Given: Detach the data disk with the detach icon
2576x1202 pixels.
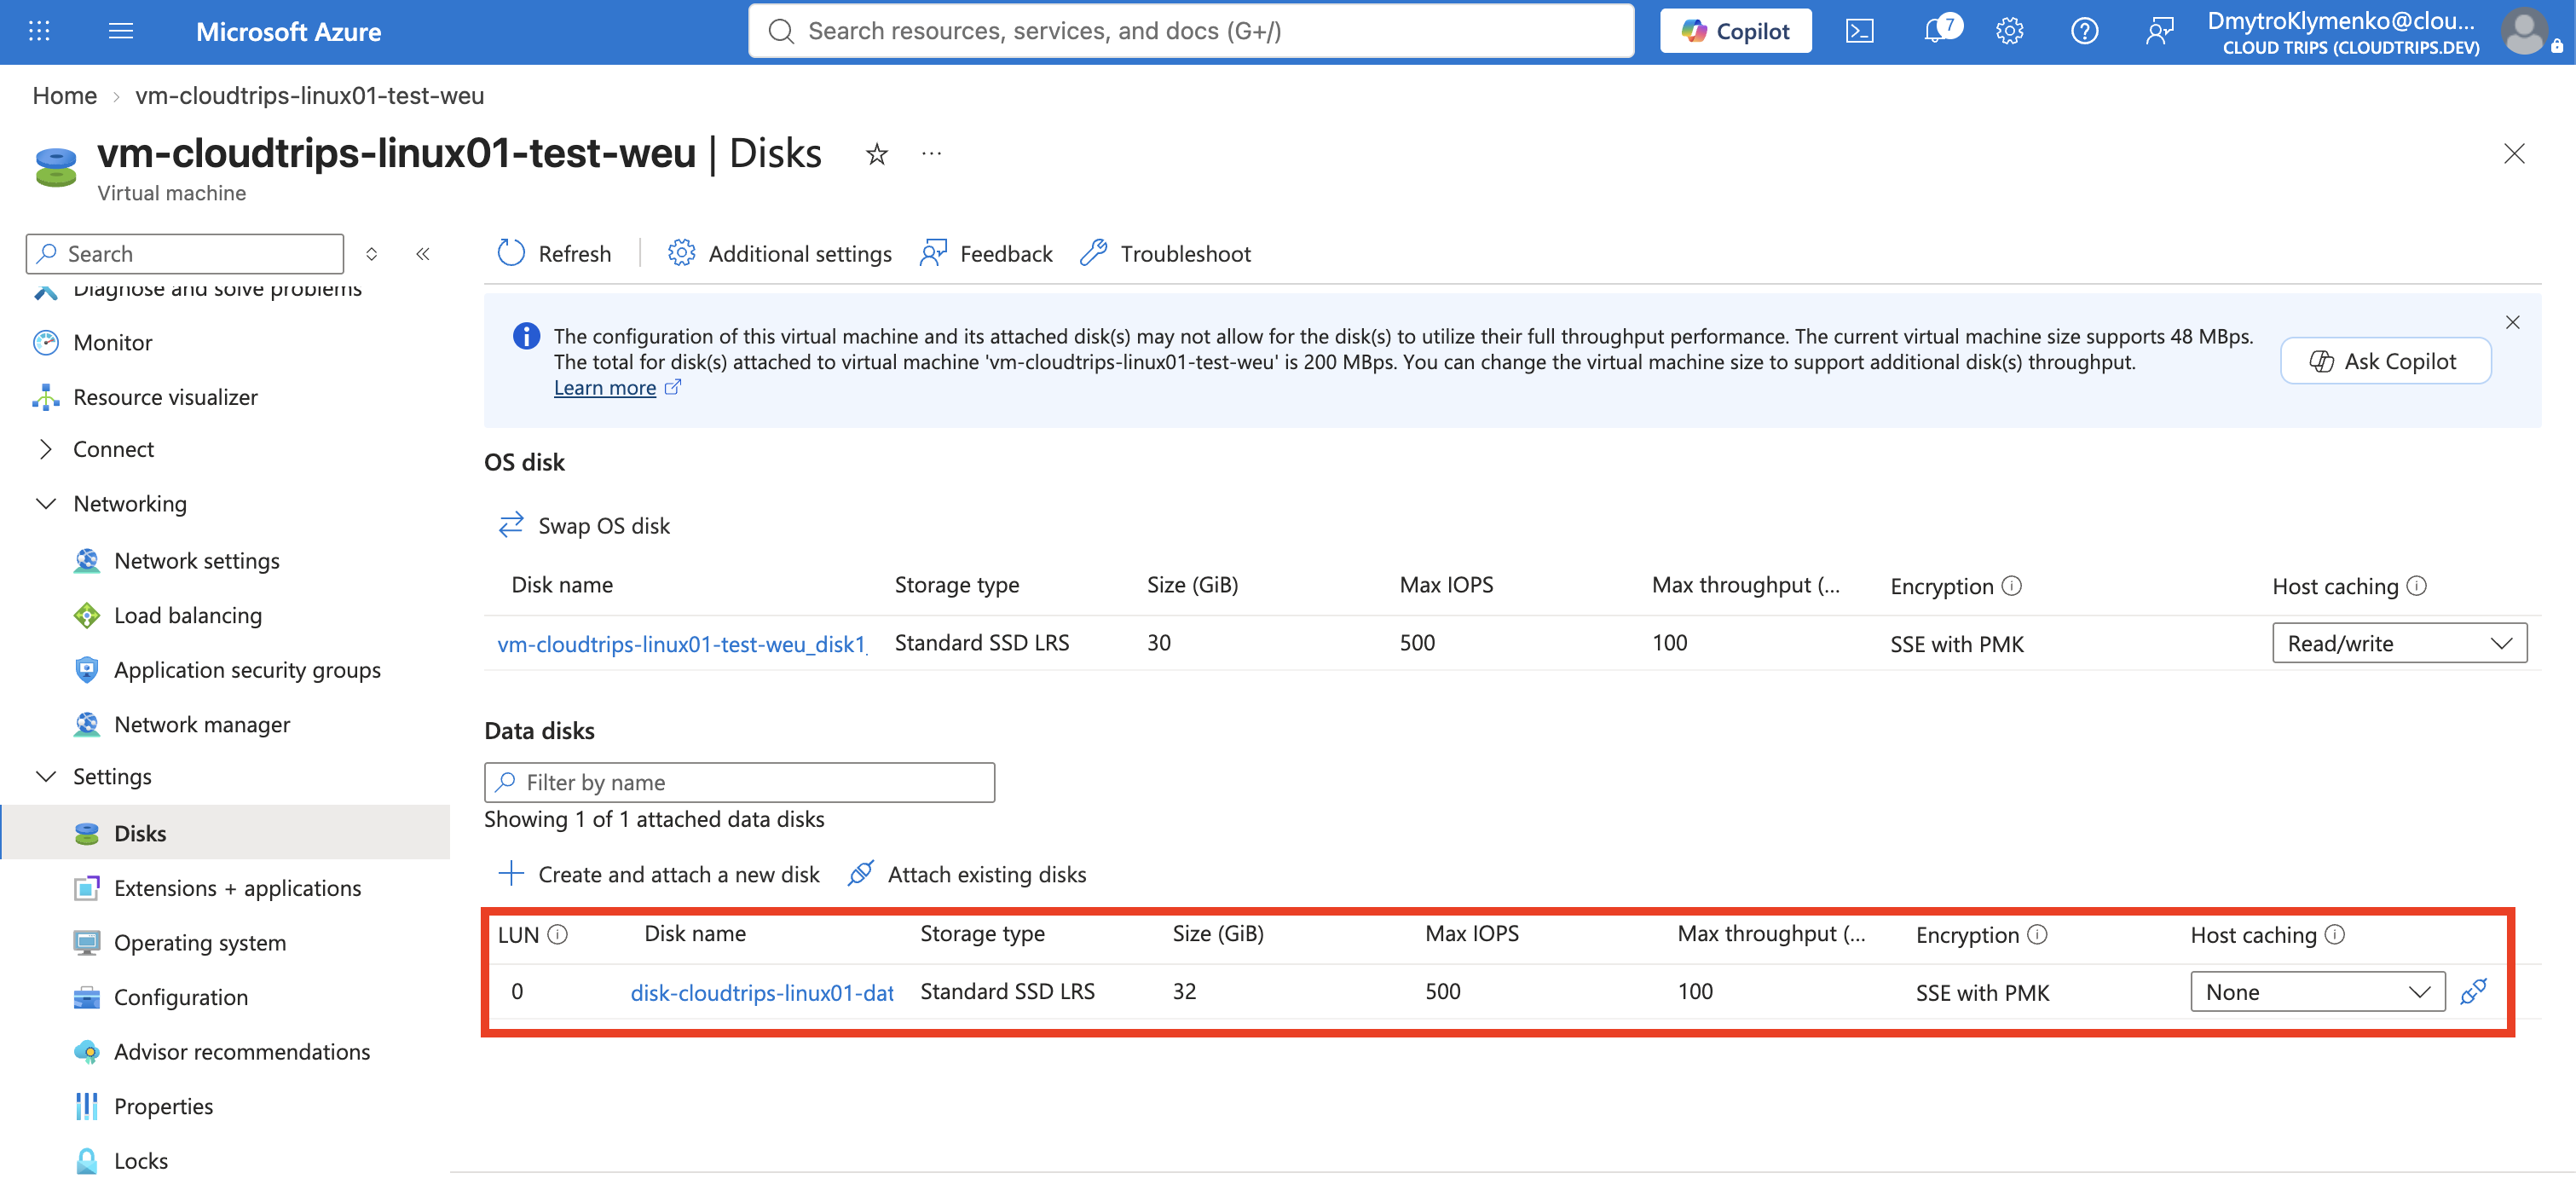Looking at the screenshot, I should [x=2474, y=991].
